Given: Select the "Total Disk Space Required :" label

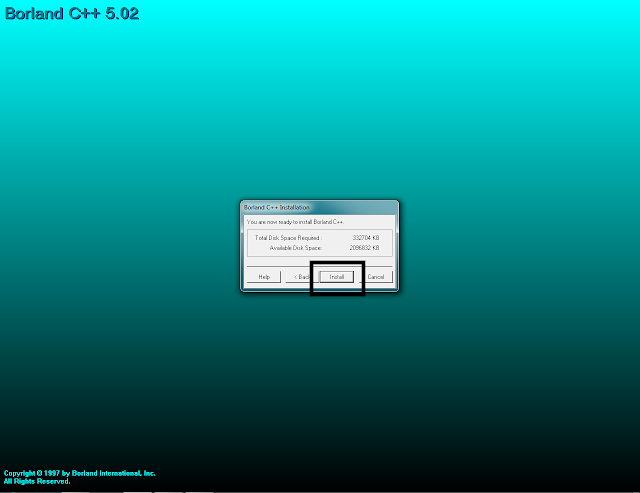Looking at the screenshot, I should click(x=289, y=238).
